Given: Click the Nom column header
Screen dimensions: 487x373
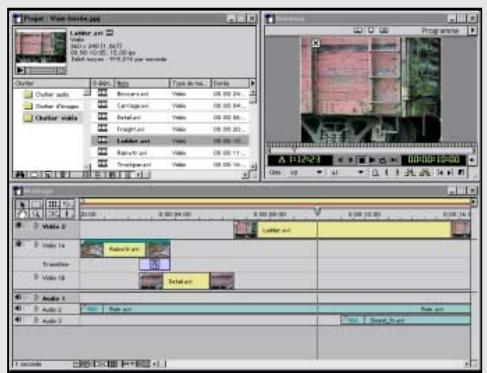Looking at the screenshot, I should (142, 83).
